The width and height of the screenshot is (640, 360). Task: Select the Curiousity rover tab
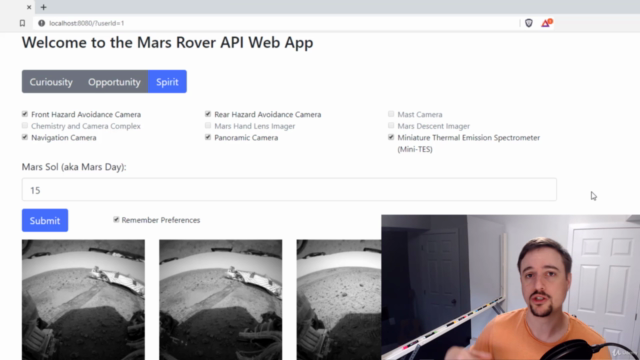click(51, 82)
